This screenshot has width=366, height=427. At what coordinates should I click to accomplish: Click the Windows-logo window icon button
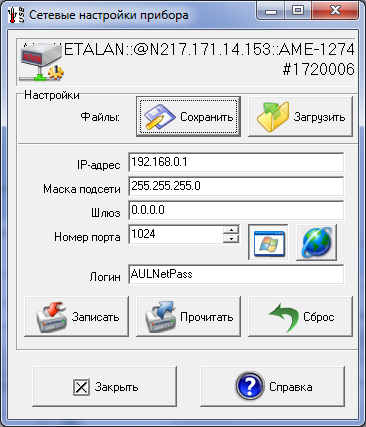268,242
